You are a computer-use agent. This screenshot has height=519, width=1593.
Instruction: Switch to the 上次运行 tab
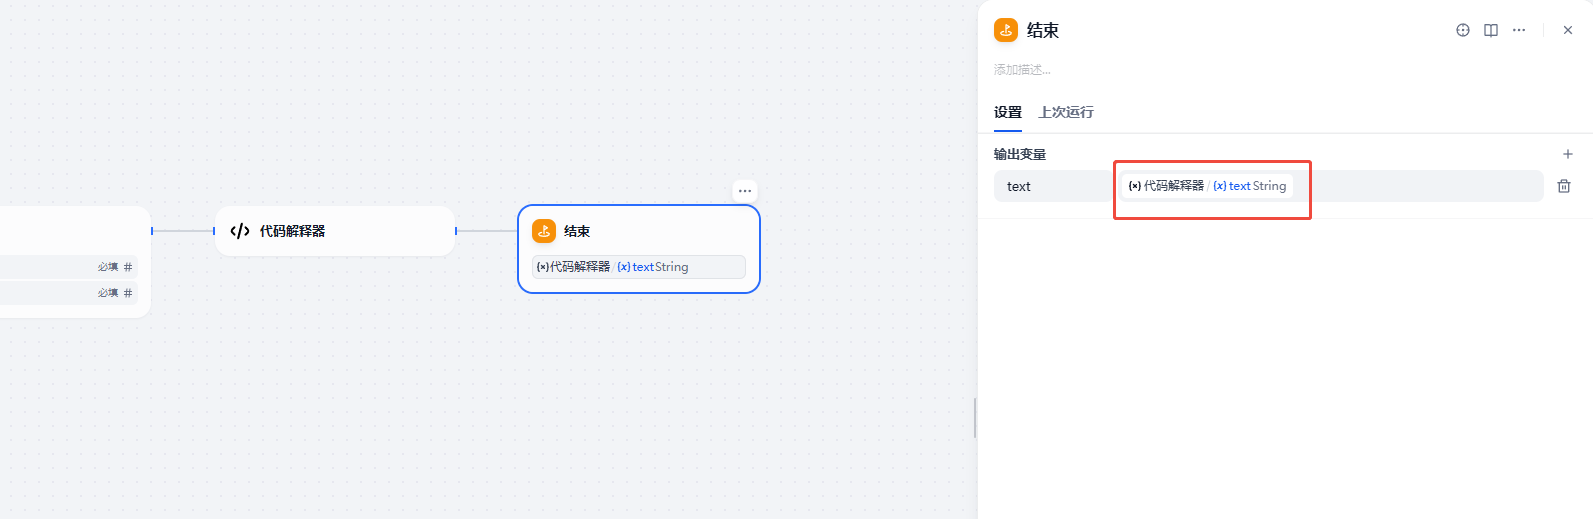click(1066, 112)
